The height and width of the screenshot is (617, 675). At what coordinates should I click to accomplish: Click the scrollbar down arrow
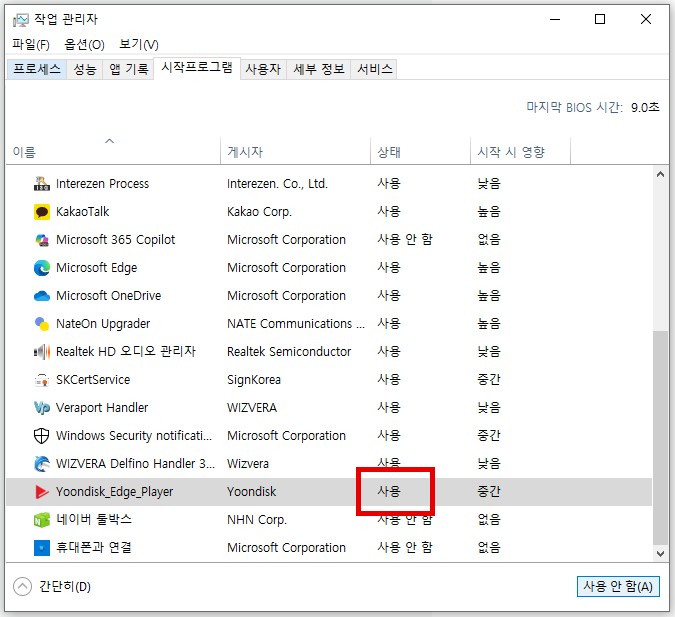pyautogui.click(x=660, y=554)
